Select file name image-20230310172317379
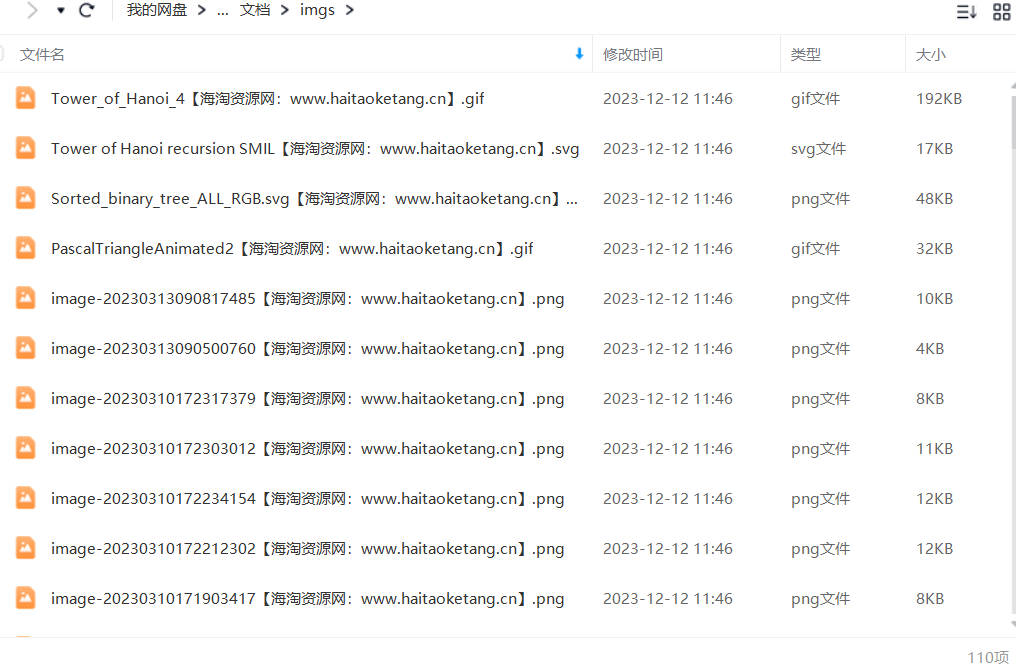 [x=308, y=398]
